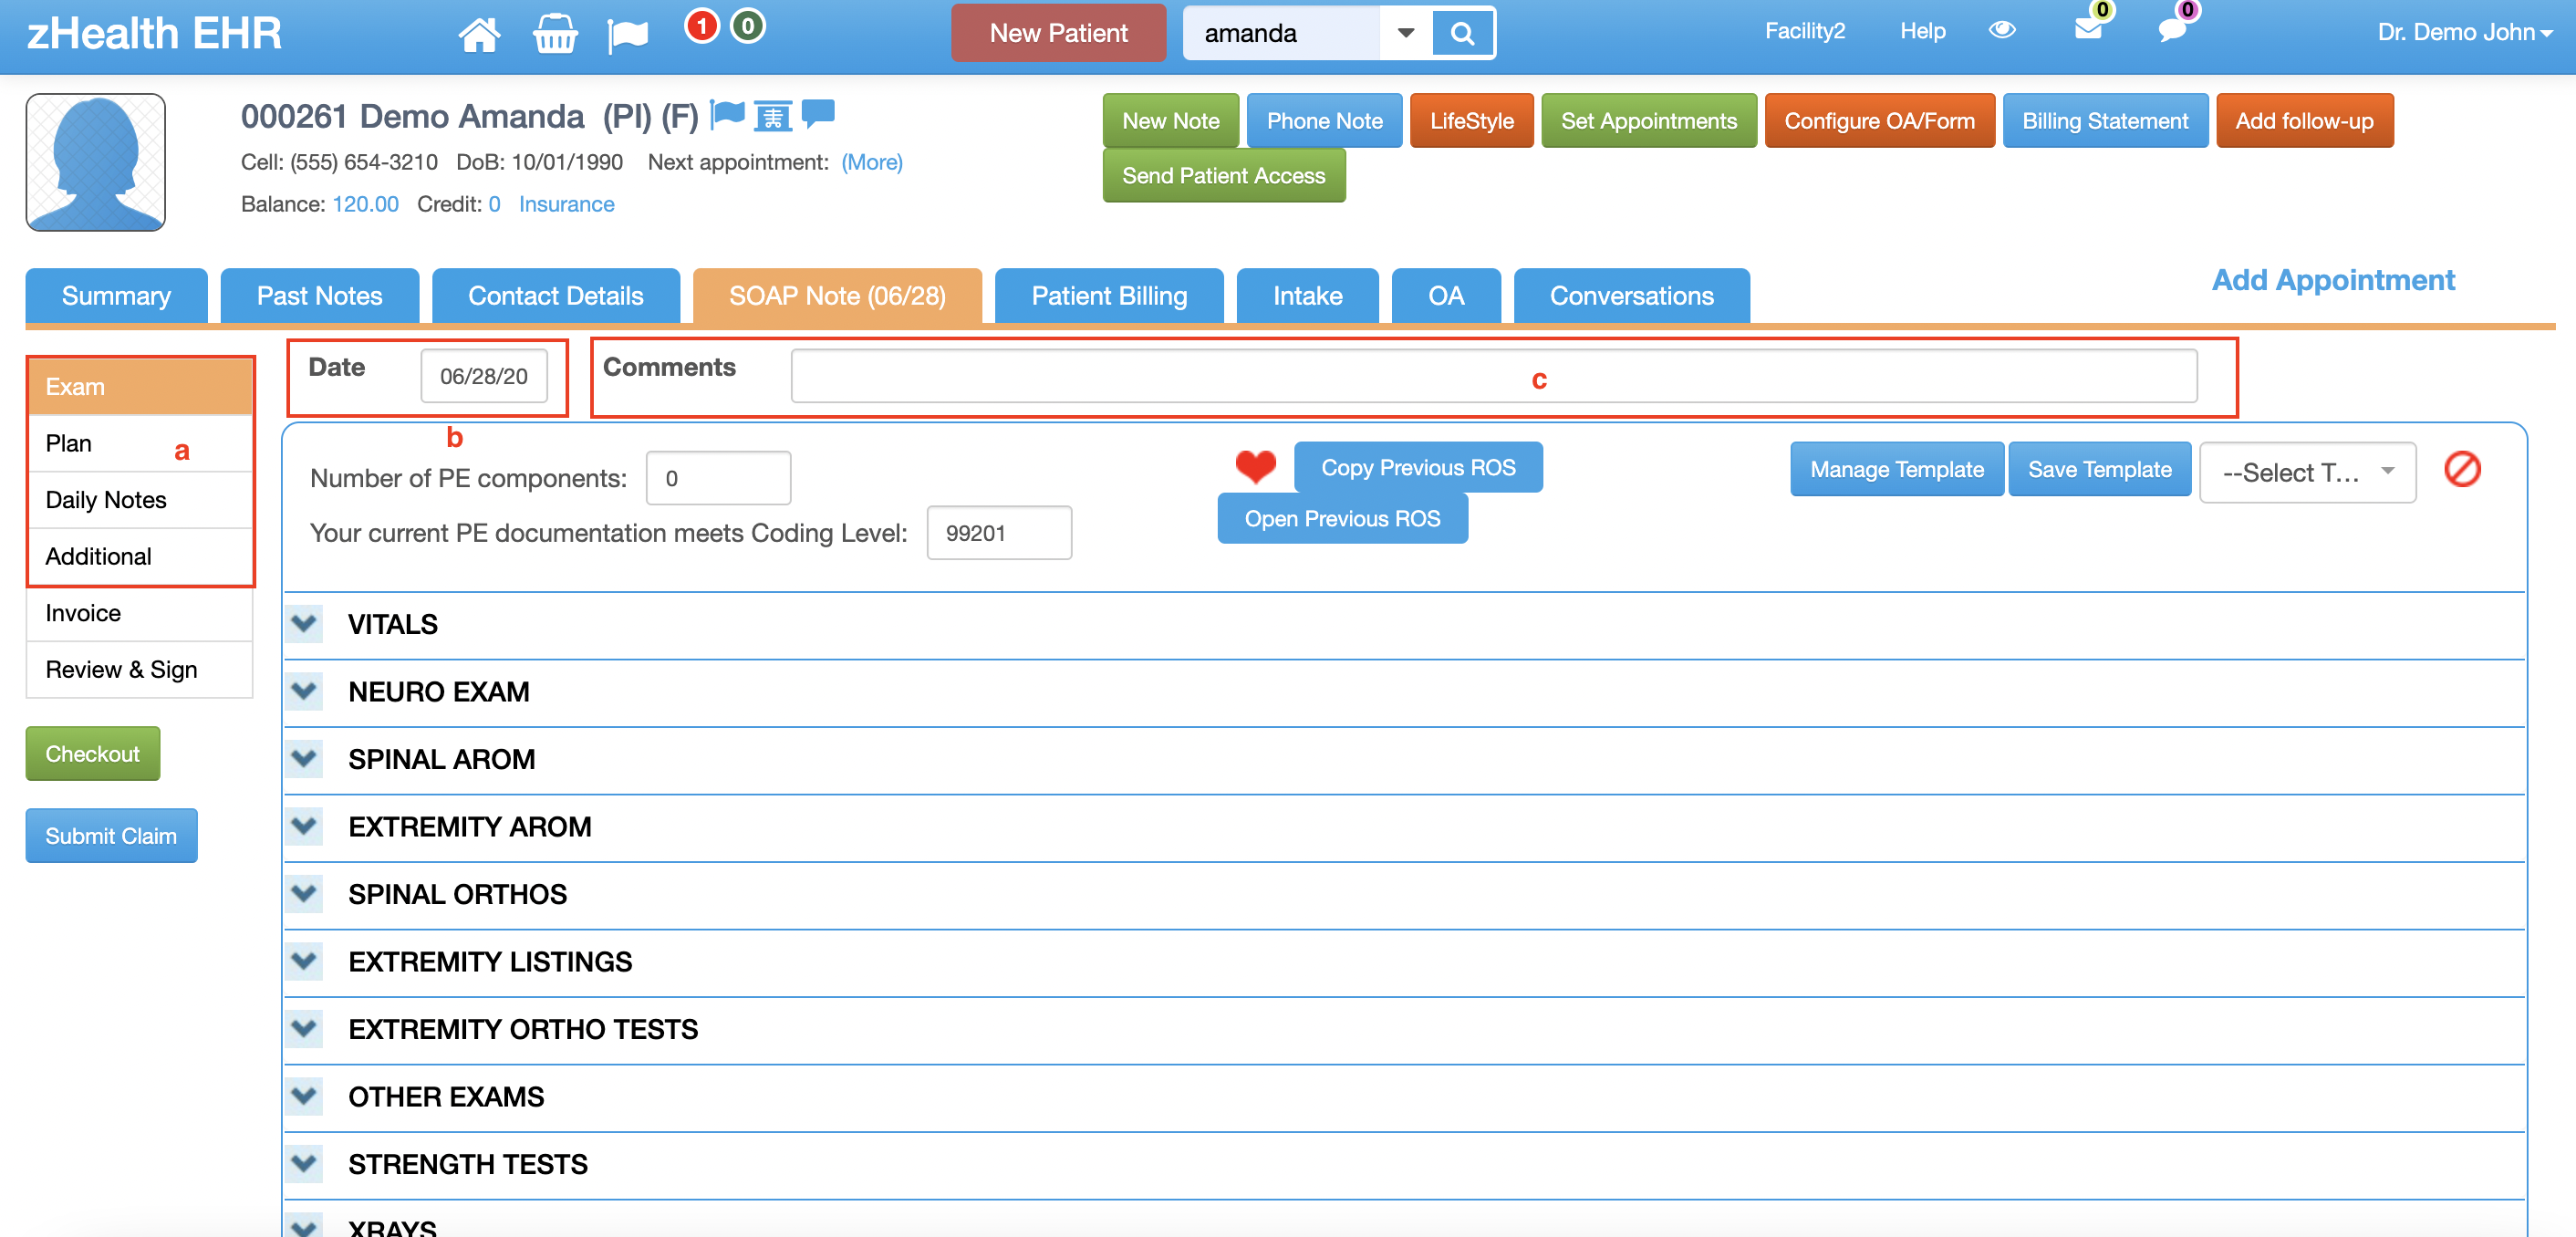
Task: Select the red heart icon
Action: coord(1255,466)
